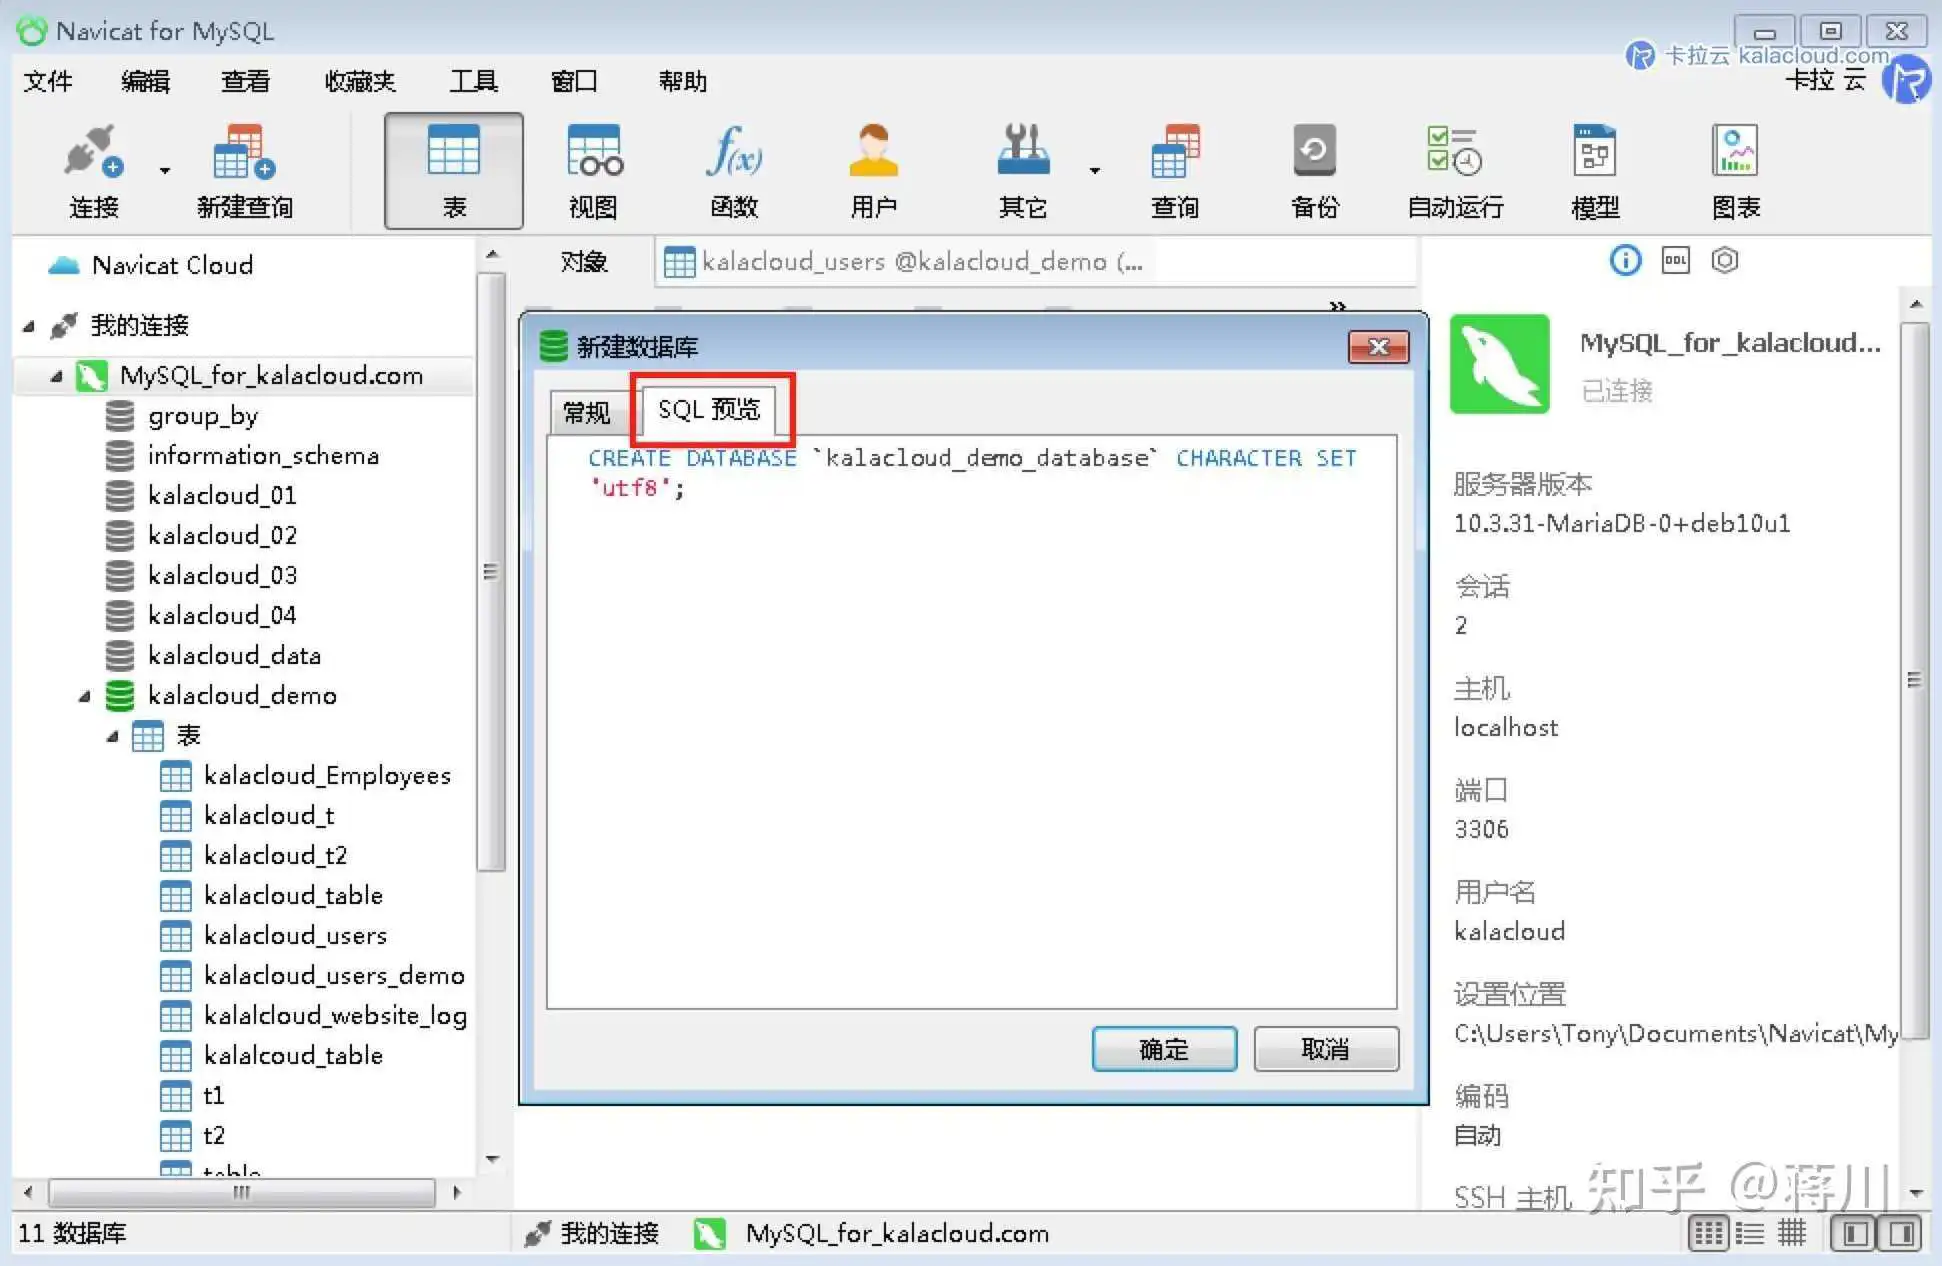Switch to the General (常规) dialog tab

(587, 412)
